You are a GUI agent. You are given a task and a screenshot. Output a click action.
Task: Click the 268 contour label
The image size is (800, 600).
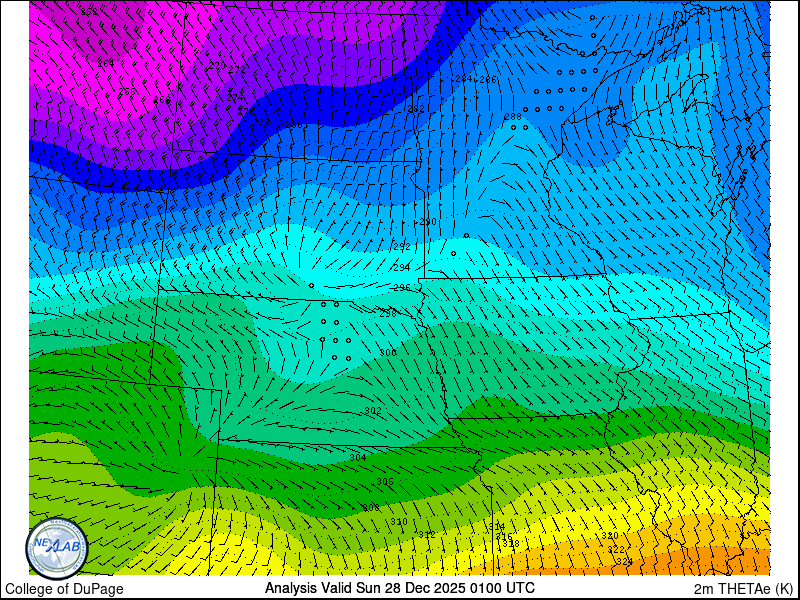[x=162, y=100]
